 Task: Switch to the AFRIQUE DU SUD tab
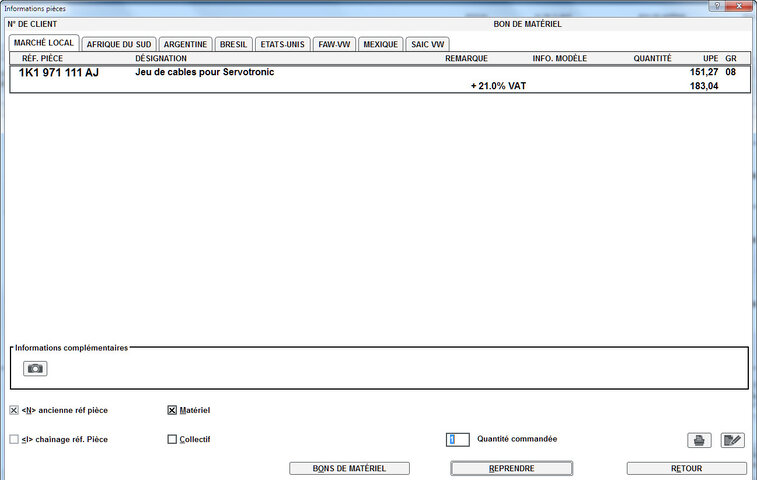click(x=119, y=44)
